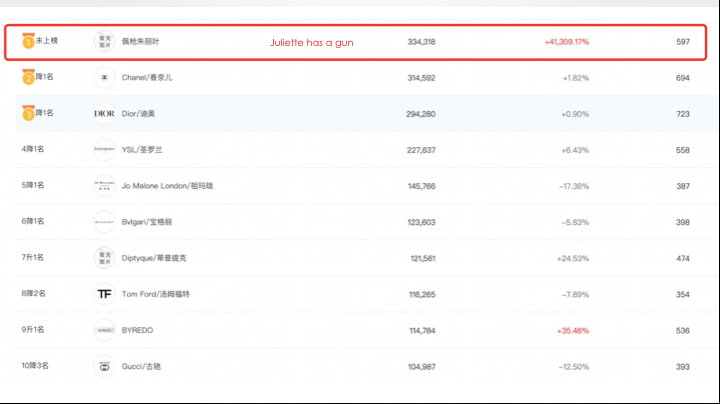Click the count 597 in 佩枪朱丽叶 row
Screen dimensions: 720x404
pyautogui.click(x=683, y=42)
